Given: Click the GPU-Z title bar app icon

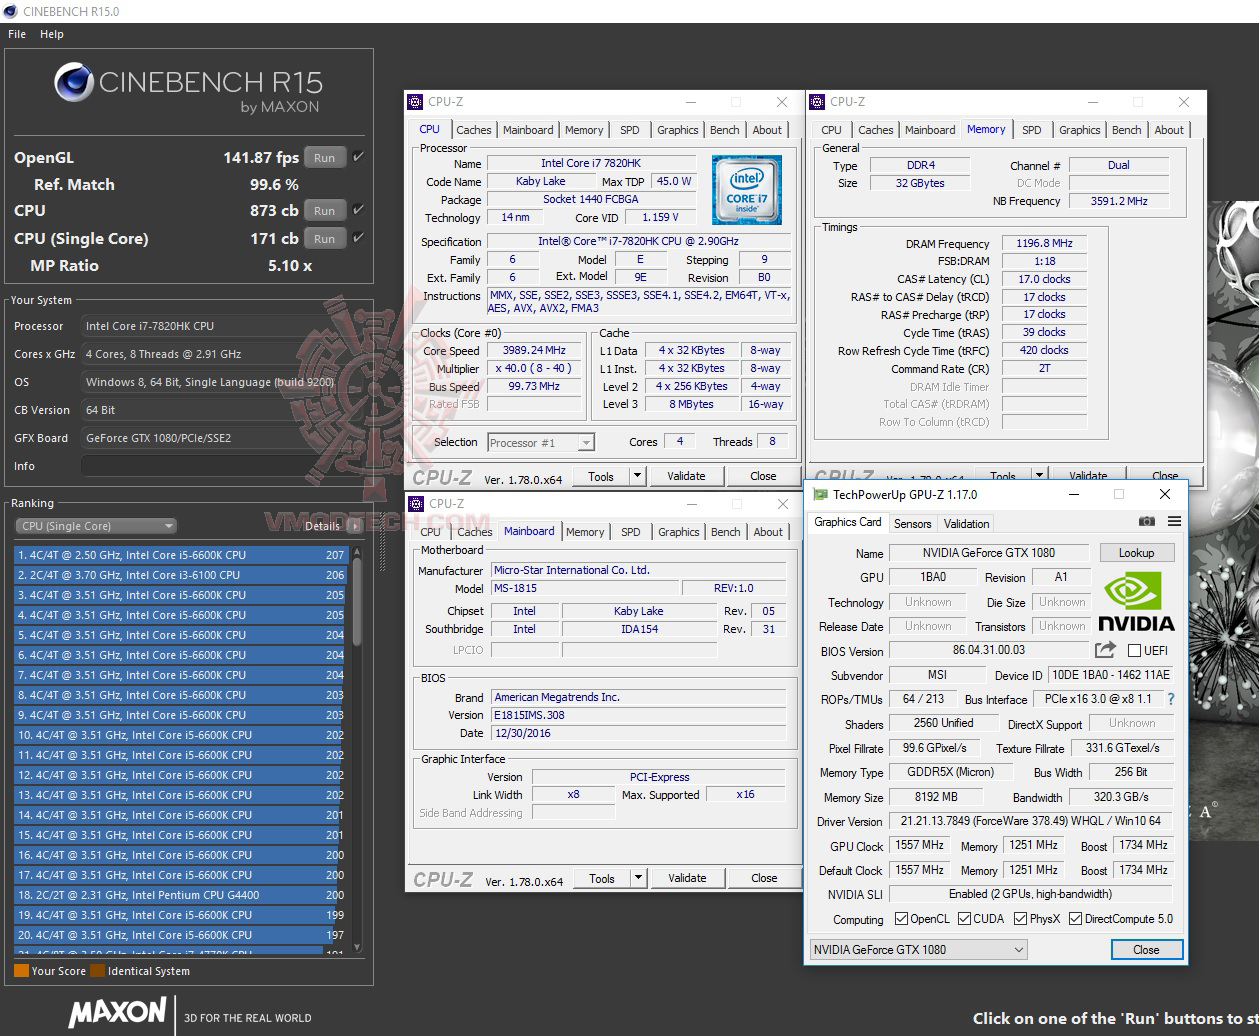Looking at the screenshot, I should click(x=820, y=494).
